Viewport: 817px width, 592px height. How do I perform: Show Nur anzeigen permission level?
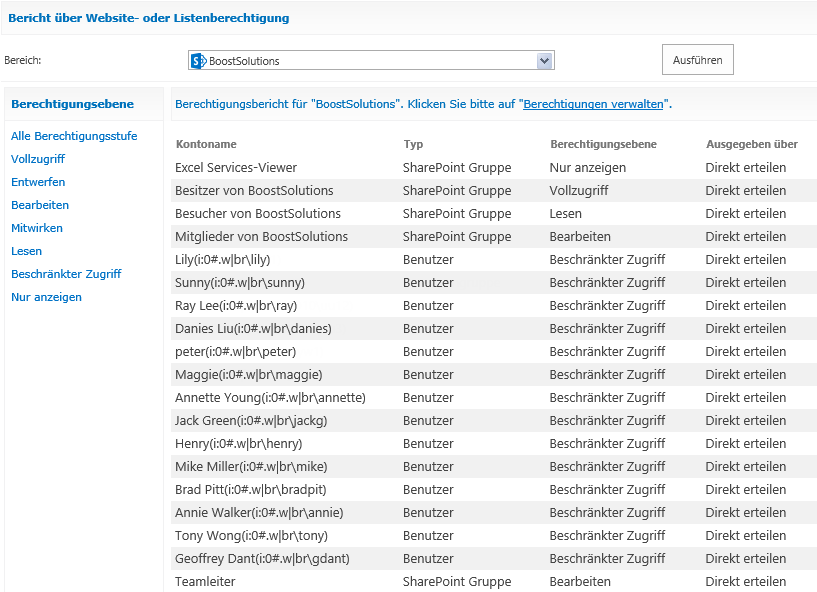(x=46, y=297)
